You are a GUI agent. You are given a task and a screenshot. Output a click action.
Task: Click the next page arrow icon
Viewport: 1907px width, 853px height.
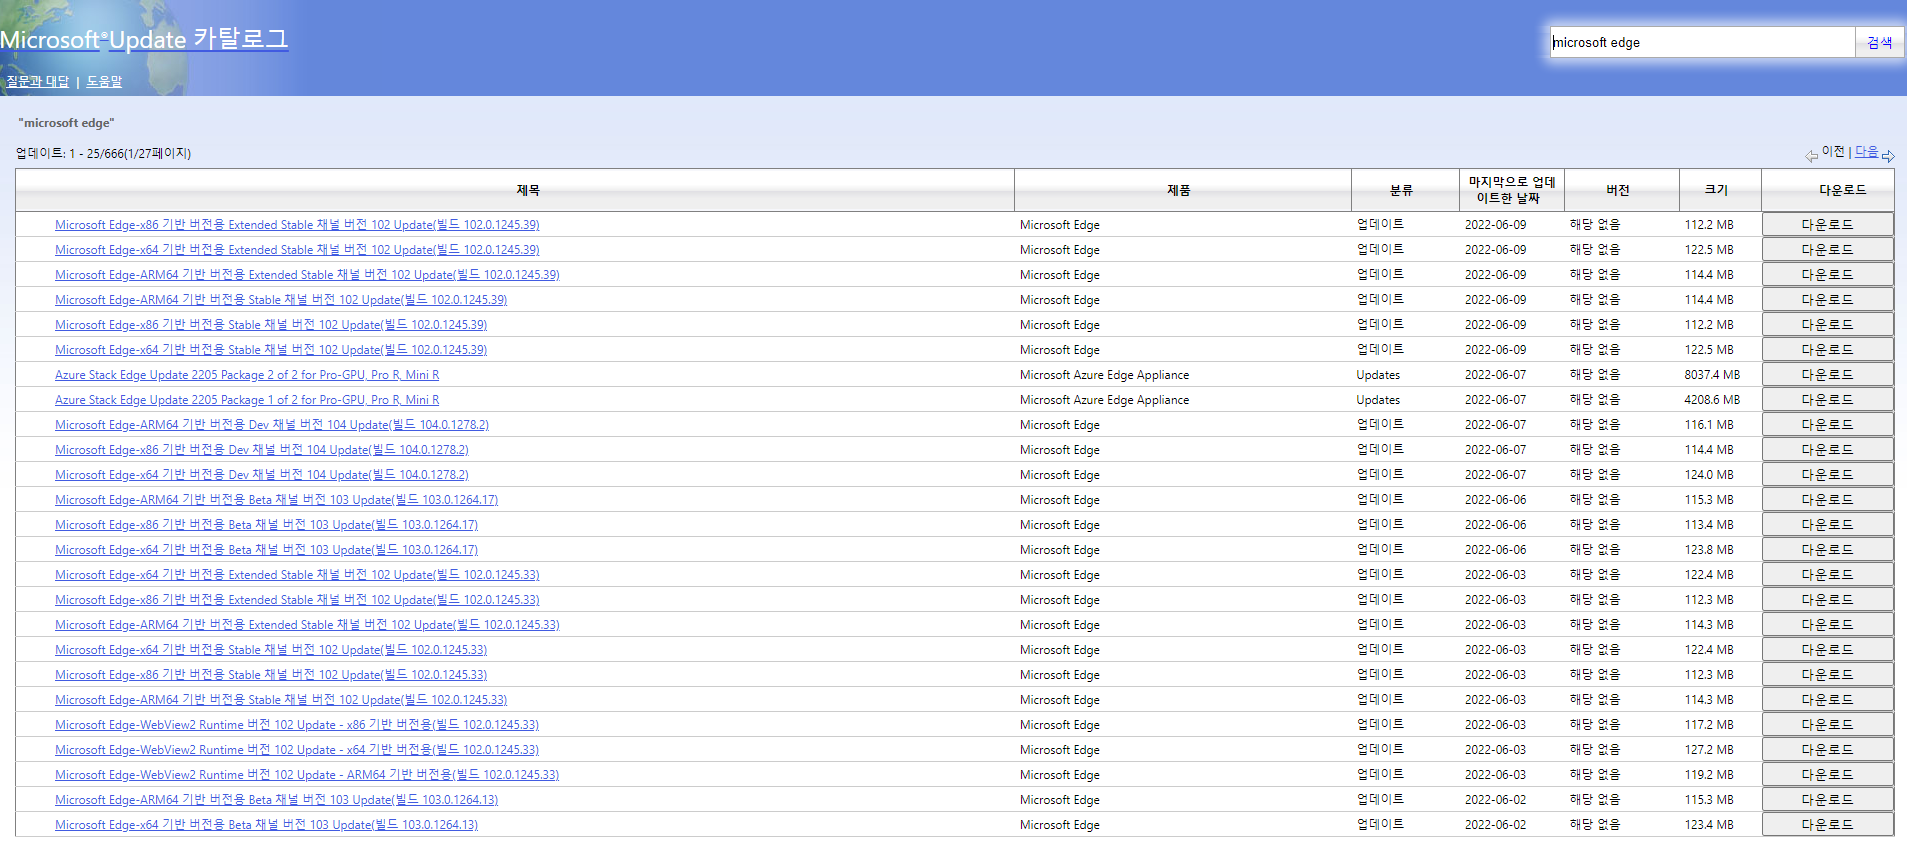click(x=1888, y=156)
